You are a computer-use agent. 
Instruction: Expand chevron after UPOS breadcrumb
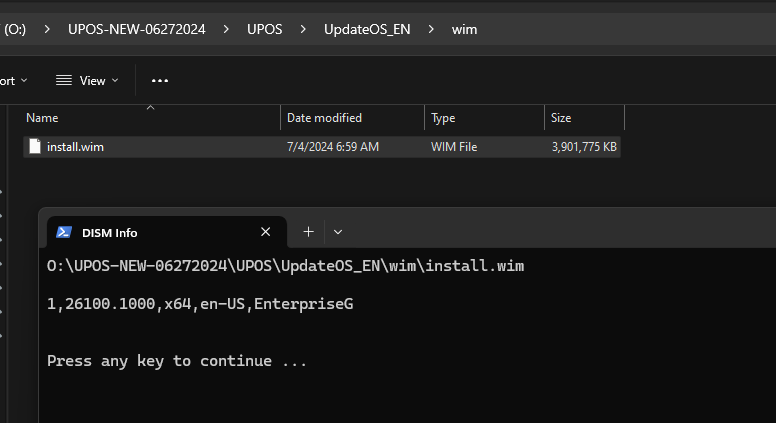(x=303, y=29)
